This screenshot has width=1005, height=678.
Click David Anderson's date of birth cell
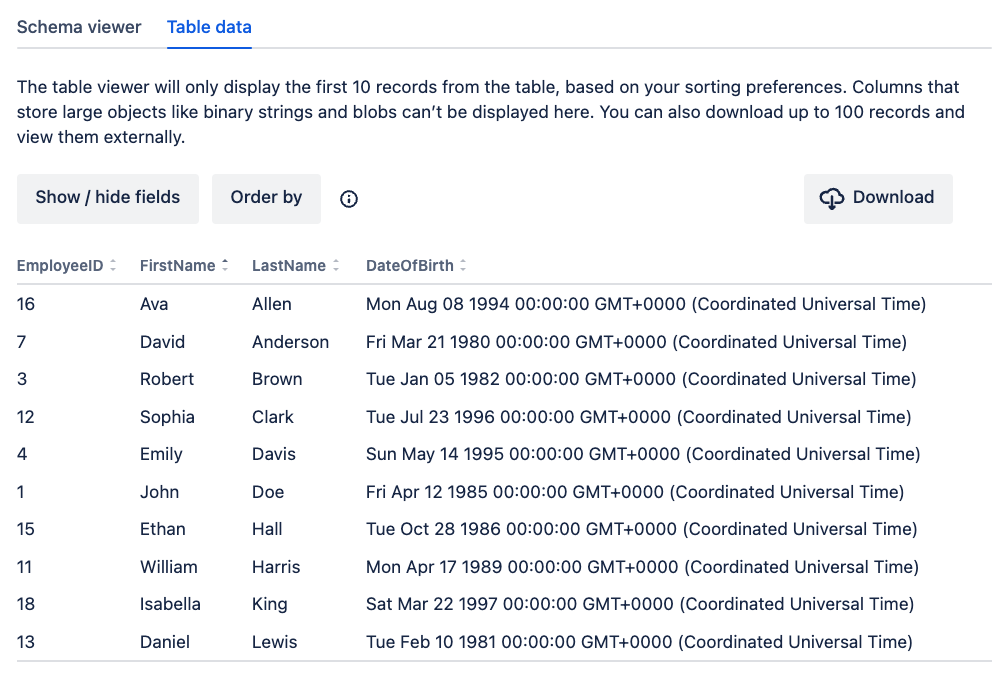point(636,341)
